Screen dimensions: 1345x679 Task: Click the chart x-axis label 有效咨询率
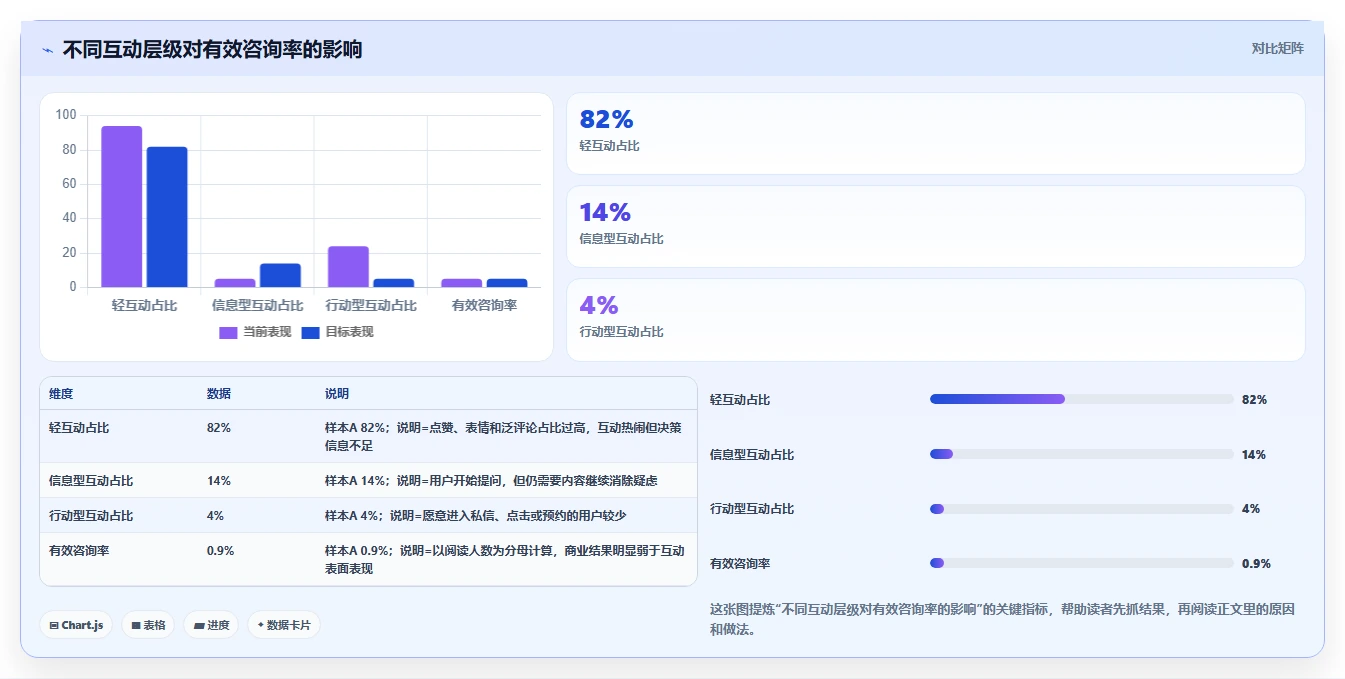pyautogui.click(x=484, y=305)
